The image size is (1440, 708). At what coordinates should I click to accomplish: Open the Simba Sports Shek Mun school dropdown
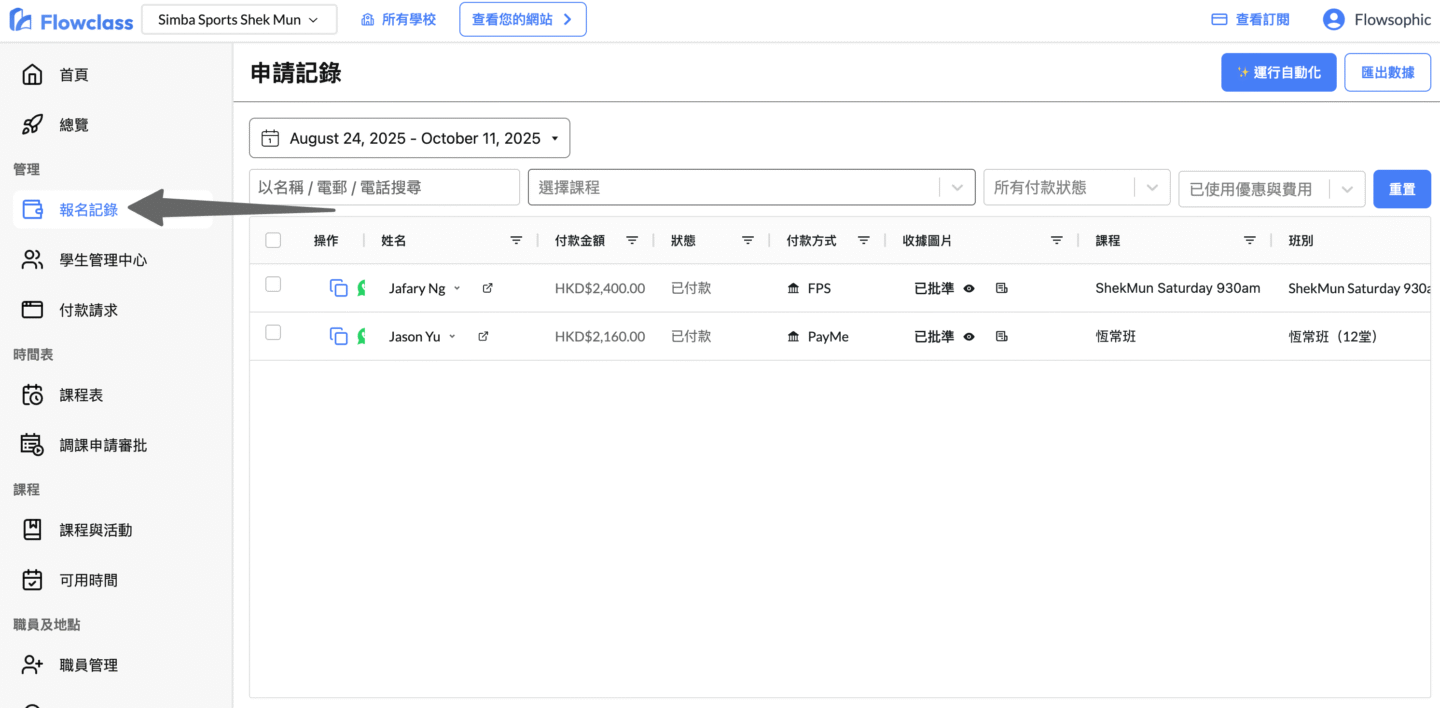pos(239,19)
